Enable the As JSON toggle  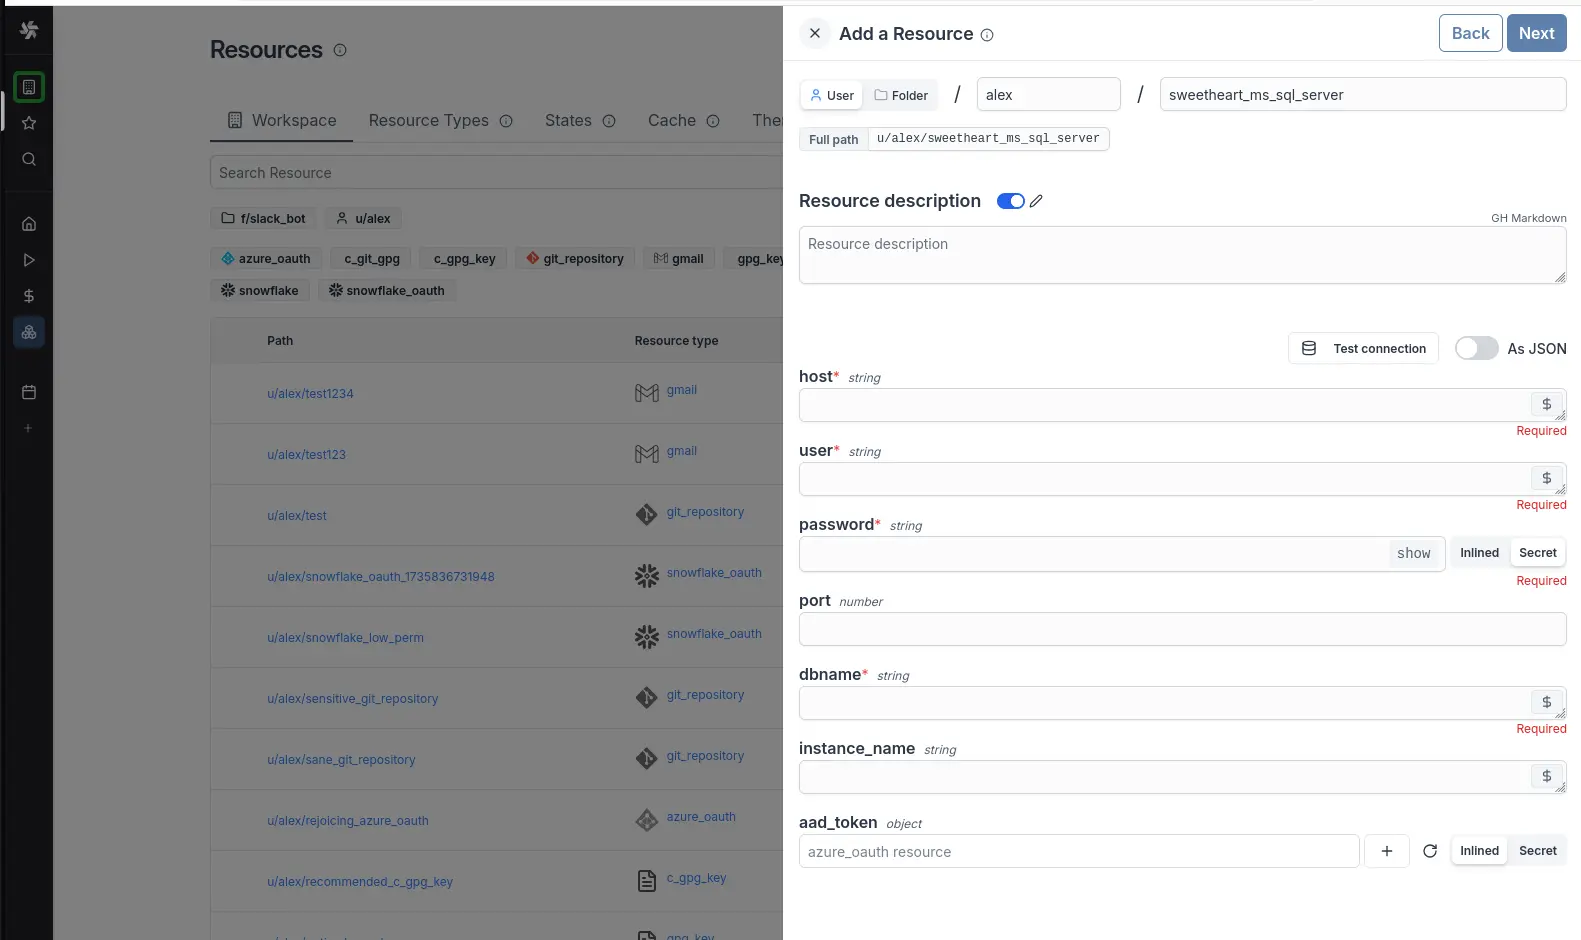click(x=1476, y=348)
